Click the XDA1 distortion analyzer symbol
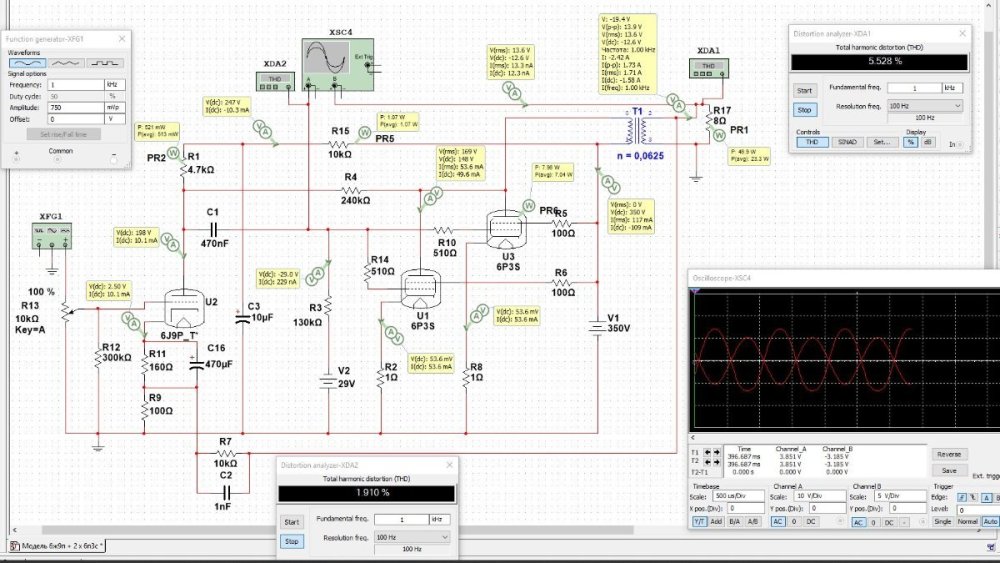Screen dimensions: 1000x563 (x=709, y=67)
